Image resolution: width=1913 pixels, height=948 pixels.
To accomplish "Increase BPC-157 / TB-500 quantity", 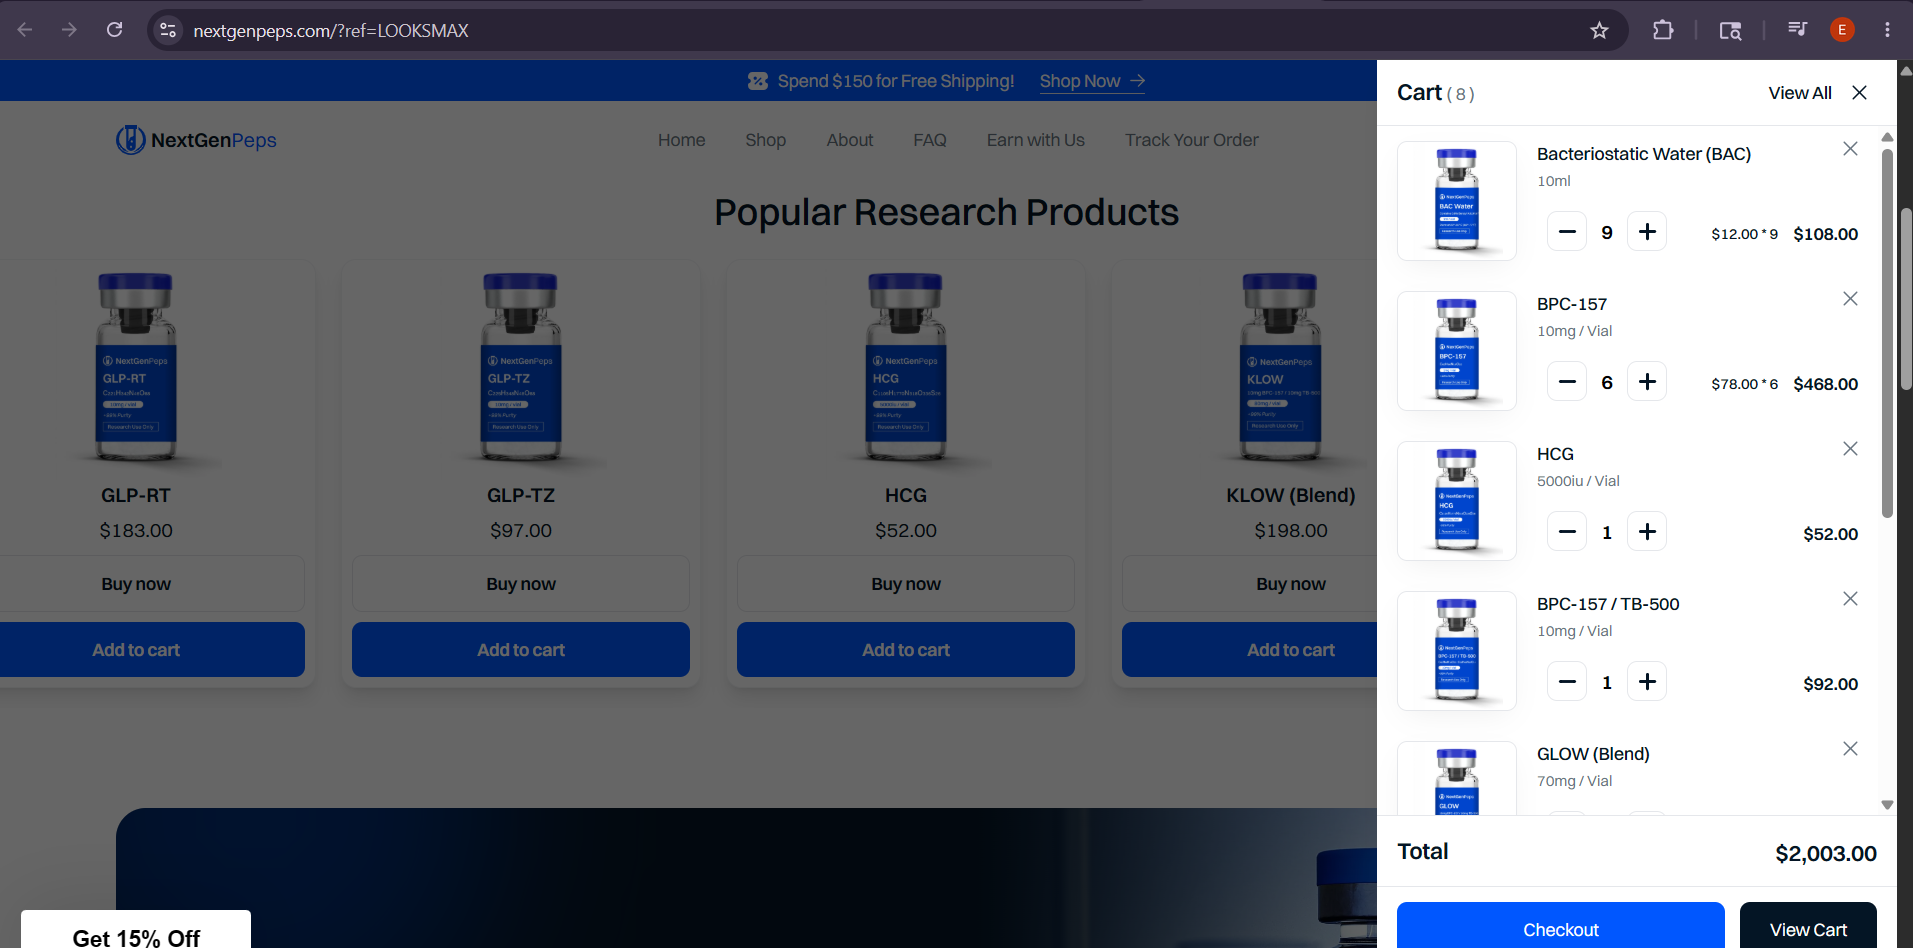I will (x=1647, y=682).
